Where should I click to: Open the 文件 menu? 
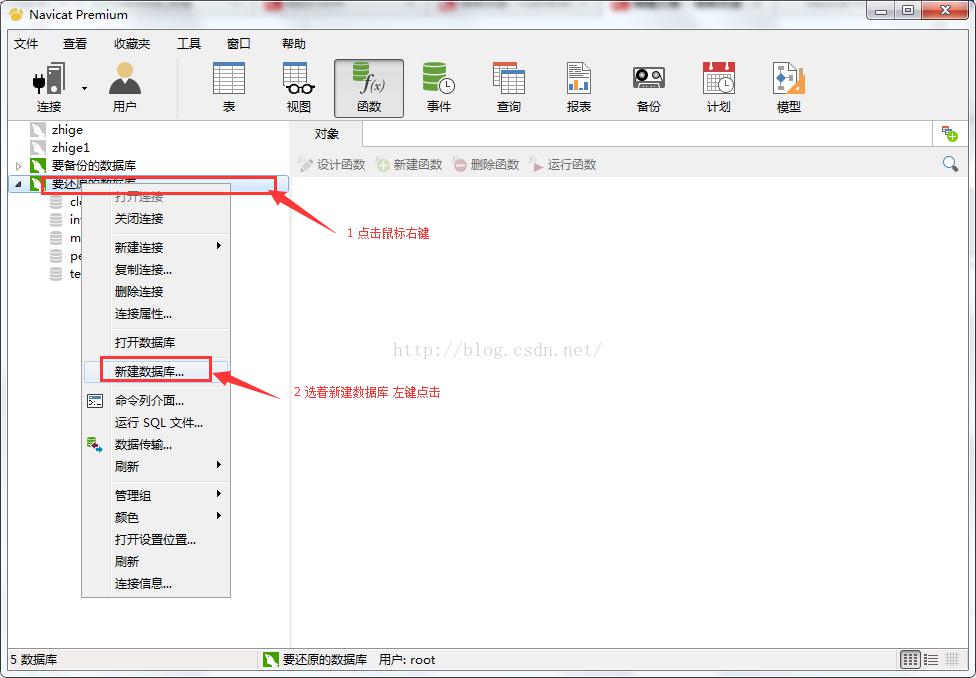point(26,44)
